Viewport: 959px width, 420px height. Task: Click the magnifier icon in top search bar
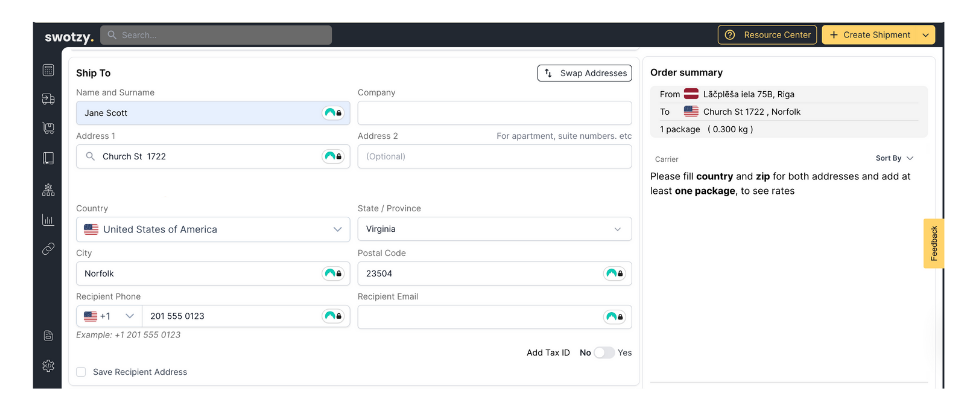click(112, 35)
